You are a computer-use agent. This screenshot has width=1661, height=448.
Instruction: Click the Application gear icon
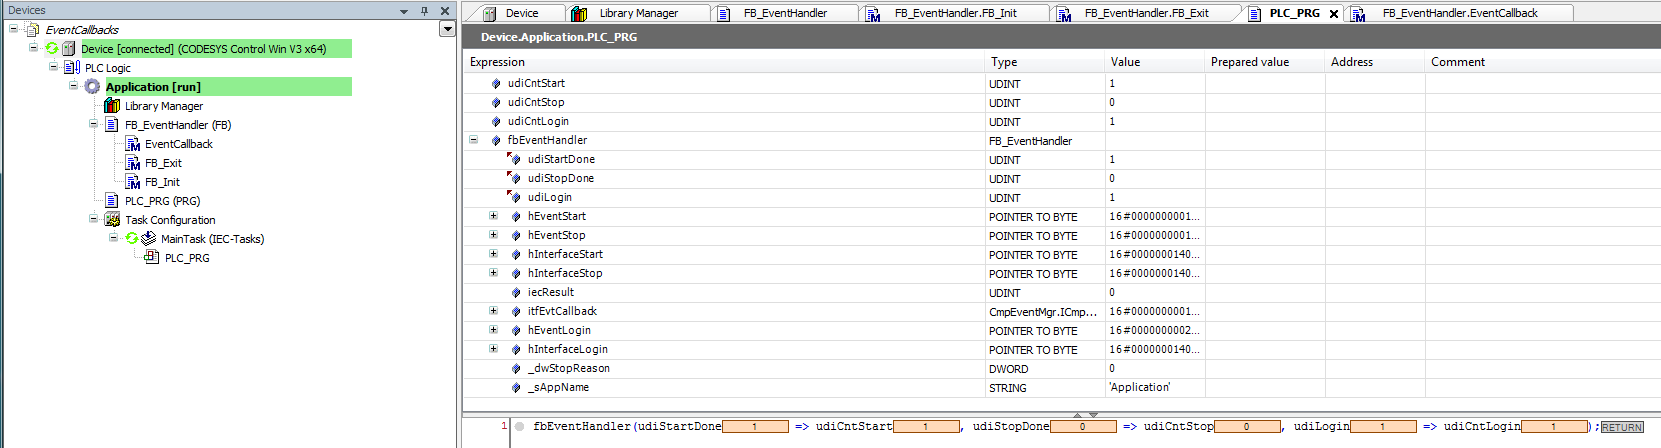(92, 87)
